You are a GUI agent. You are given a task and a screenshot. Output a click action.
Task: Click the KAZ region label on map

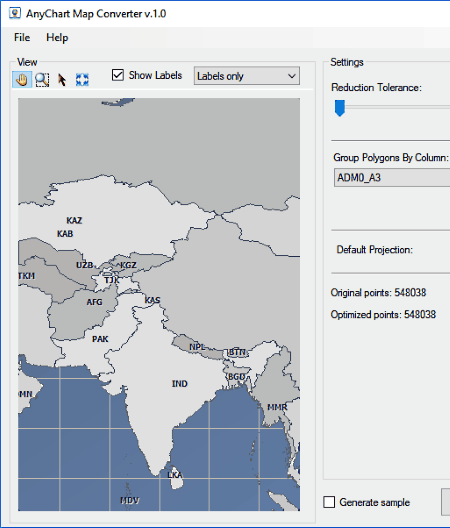pos(74,220)
